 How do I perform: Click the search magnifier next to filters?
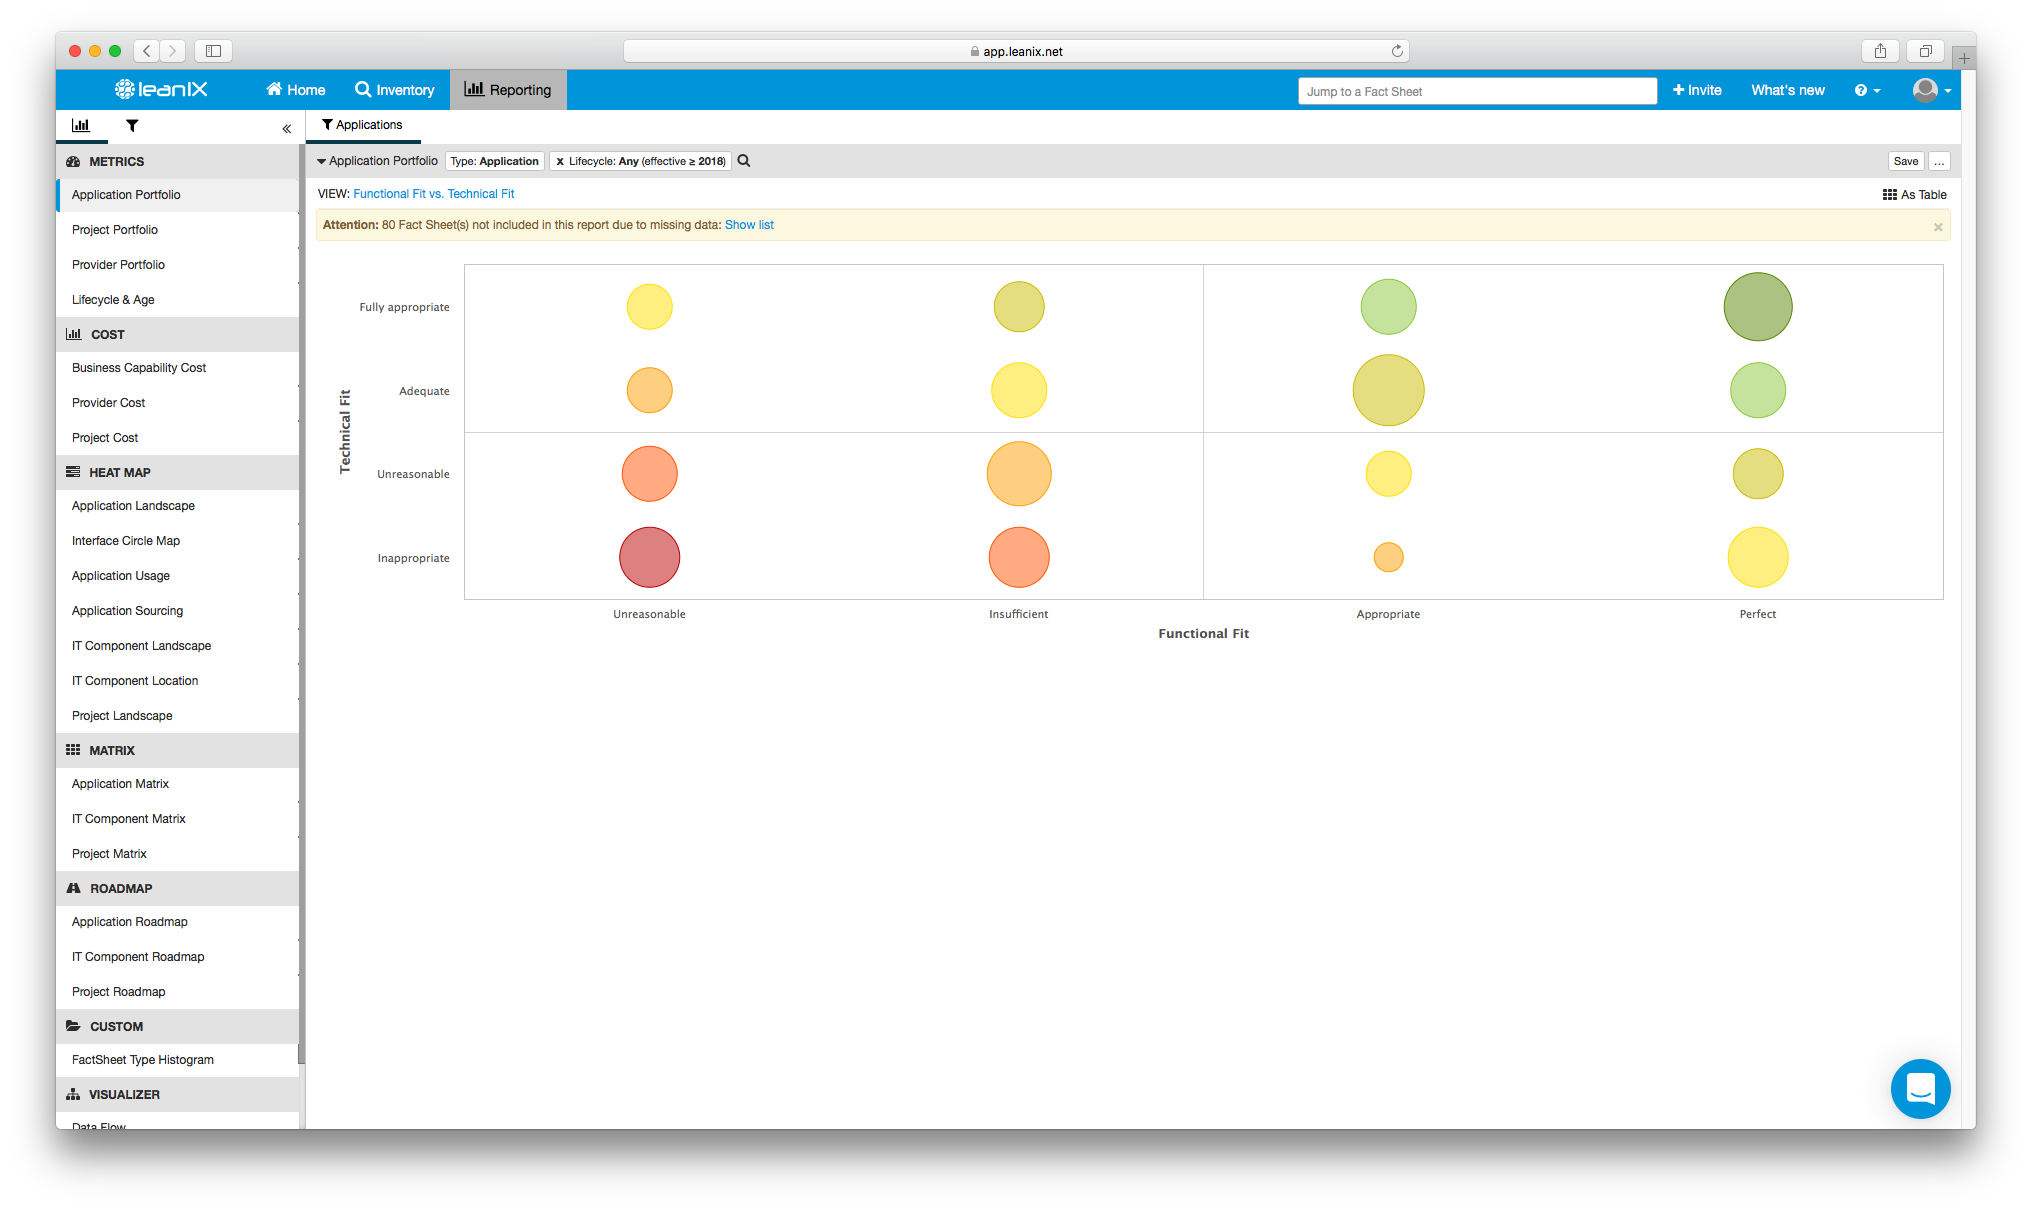coord(744,161)
